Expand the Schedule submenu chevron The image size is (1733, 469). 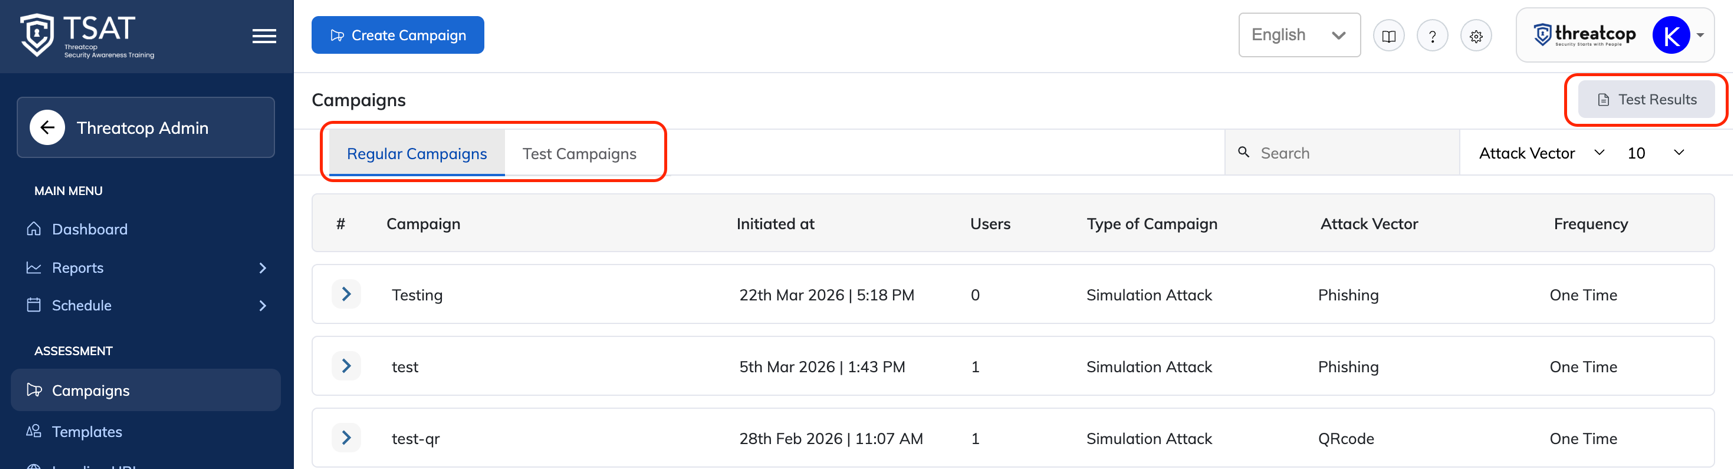tap(263, 306)
